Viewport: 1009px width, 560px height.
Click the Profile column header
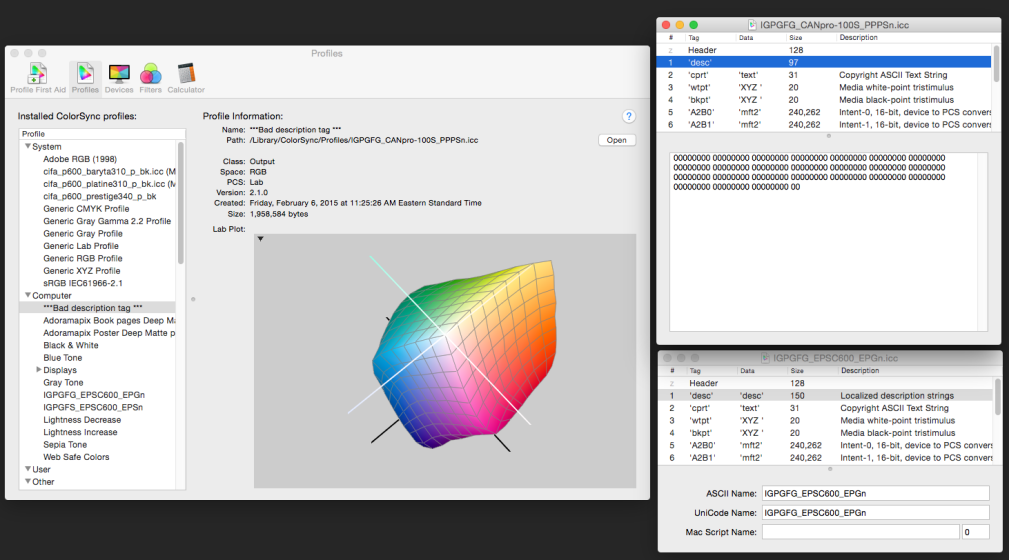click(x=102, y=134)
